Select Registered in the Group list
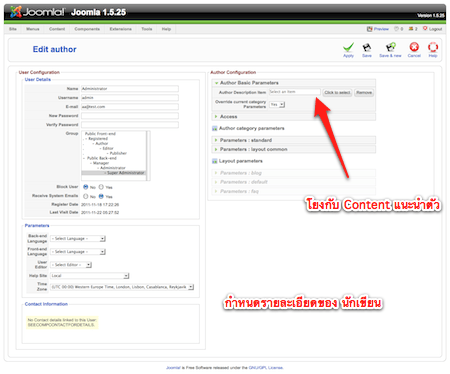 (98, 139)
